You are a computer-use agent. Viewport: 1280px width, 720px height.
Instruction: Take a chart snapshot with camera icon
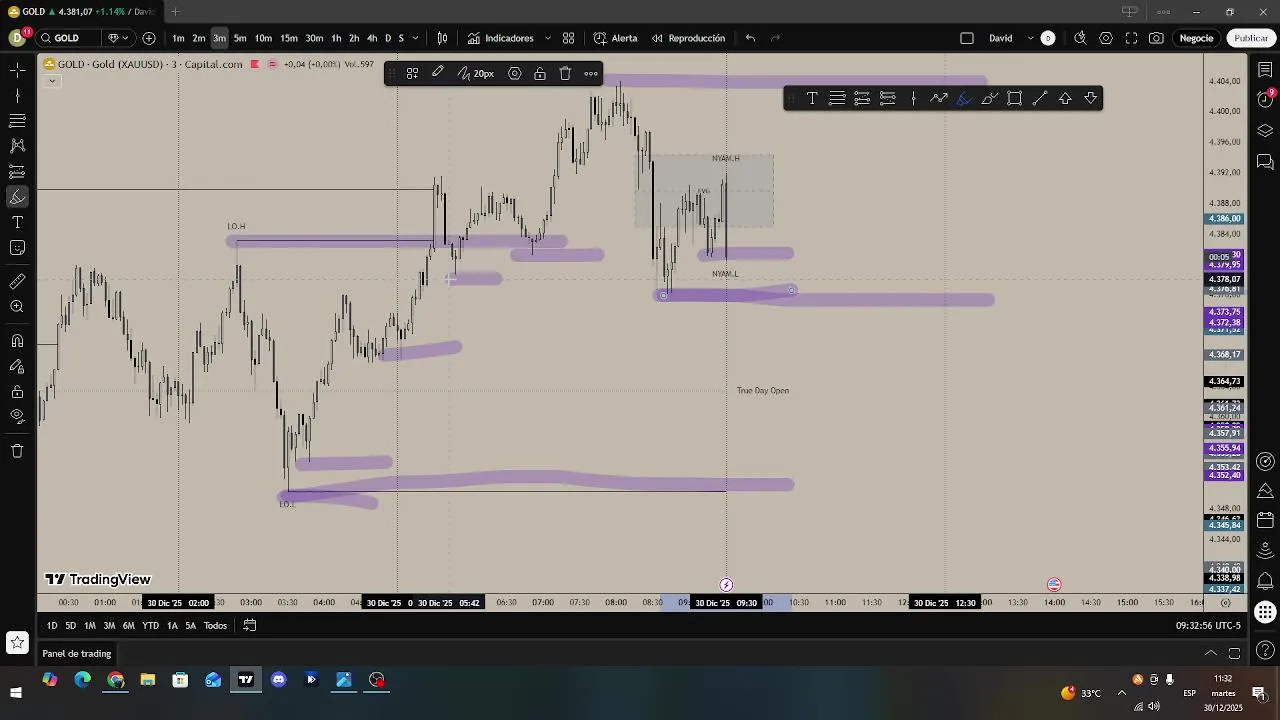tap(1156, 38)
